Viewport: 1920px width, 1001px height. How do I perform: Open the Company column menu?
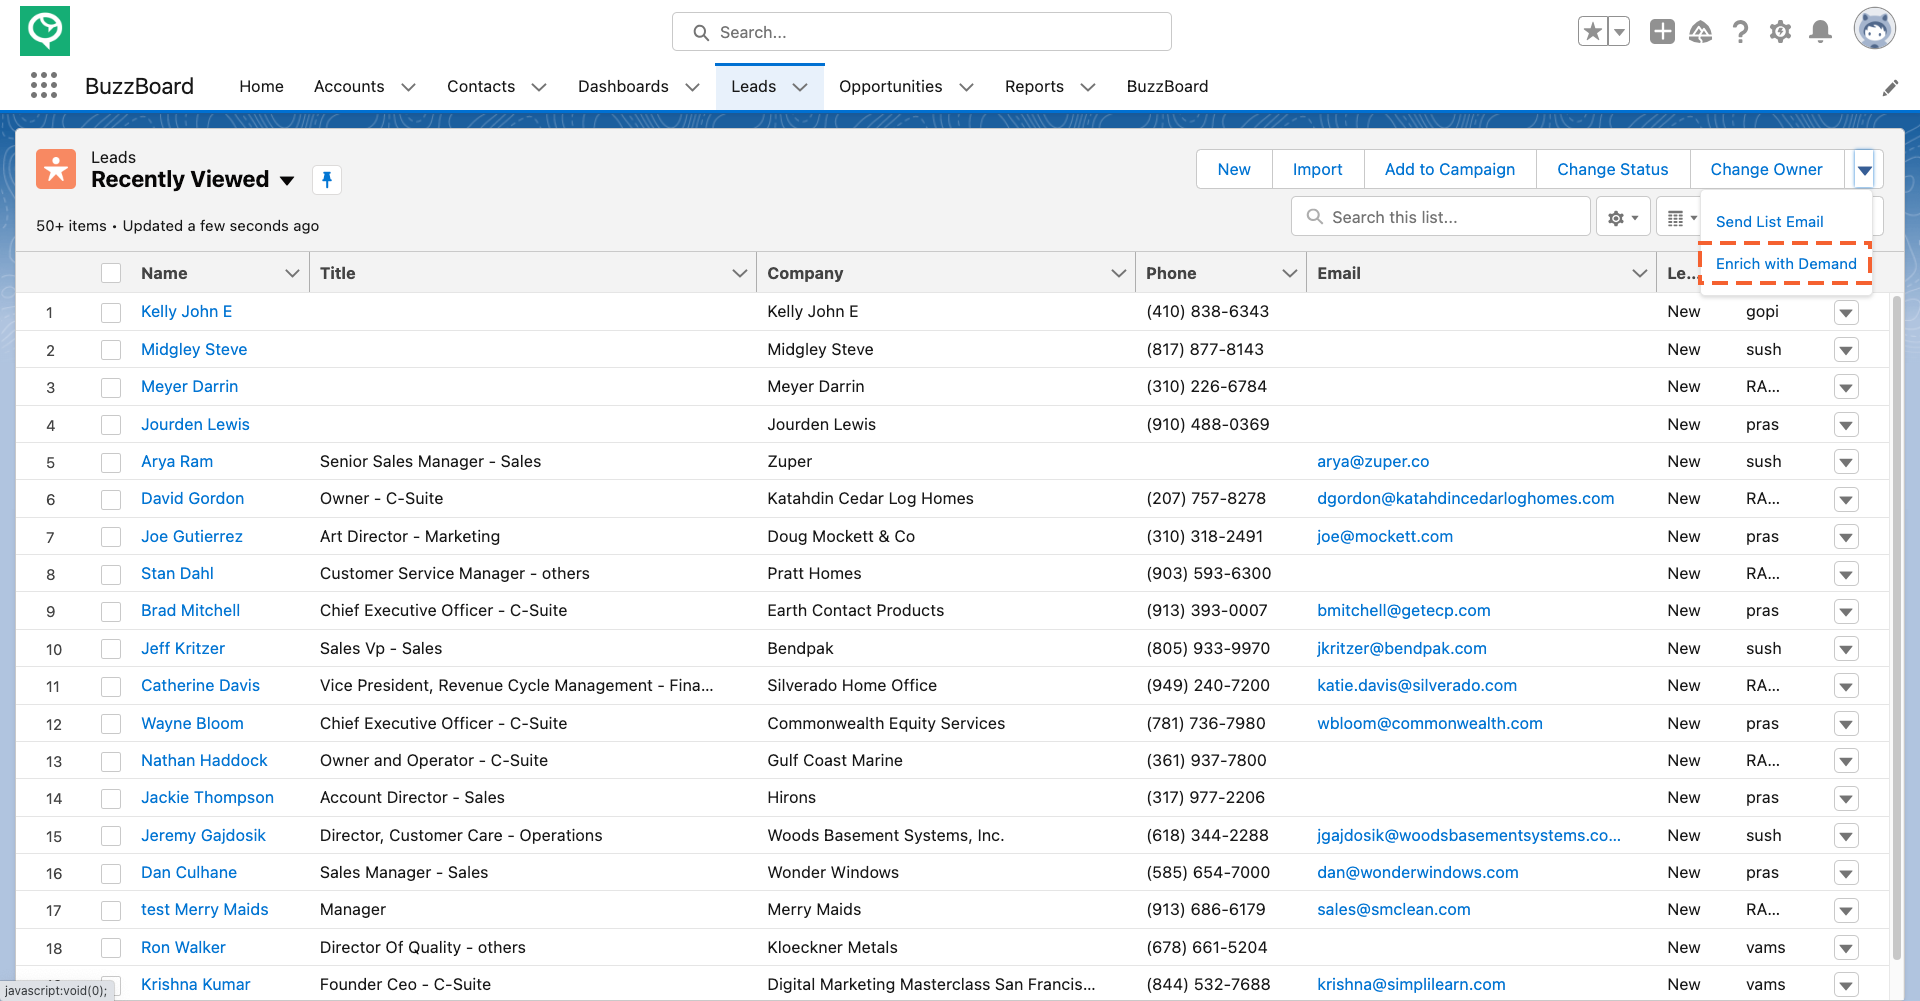[x=1118, y=273]
